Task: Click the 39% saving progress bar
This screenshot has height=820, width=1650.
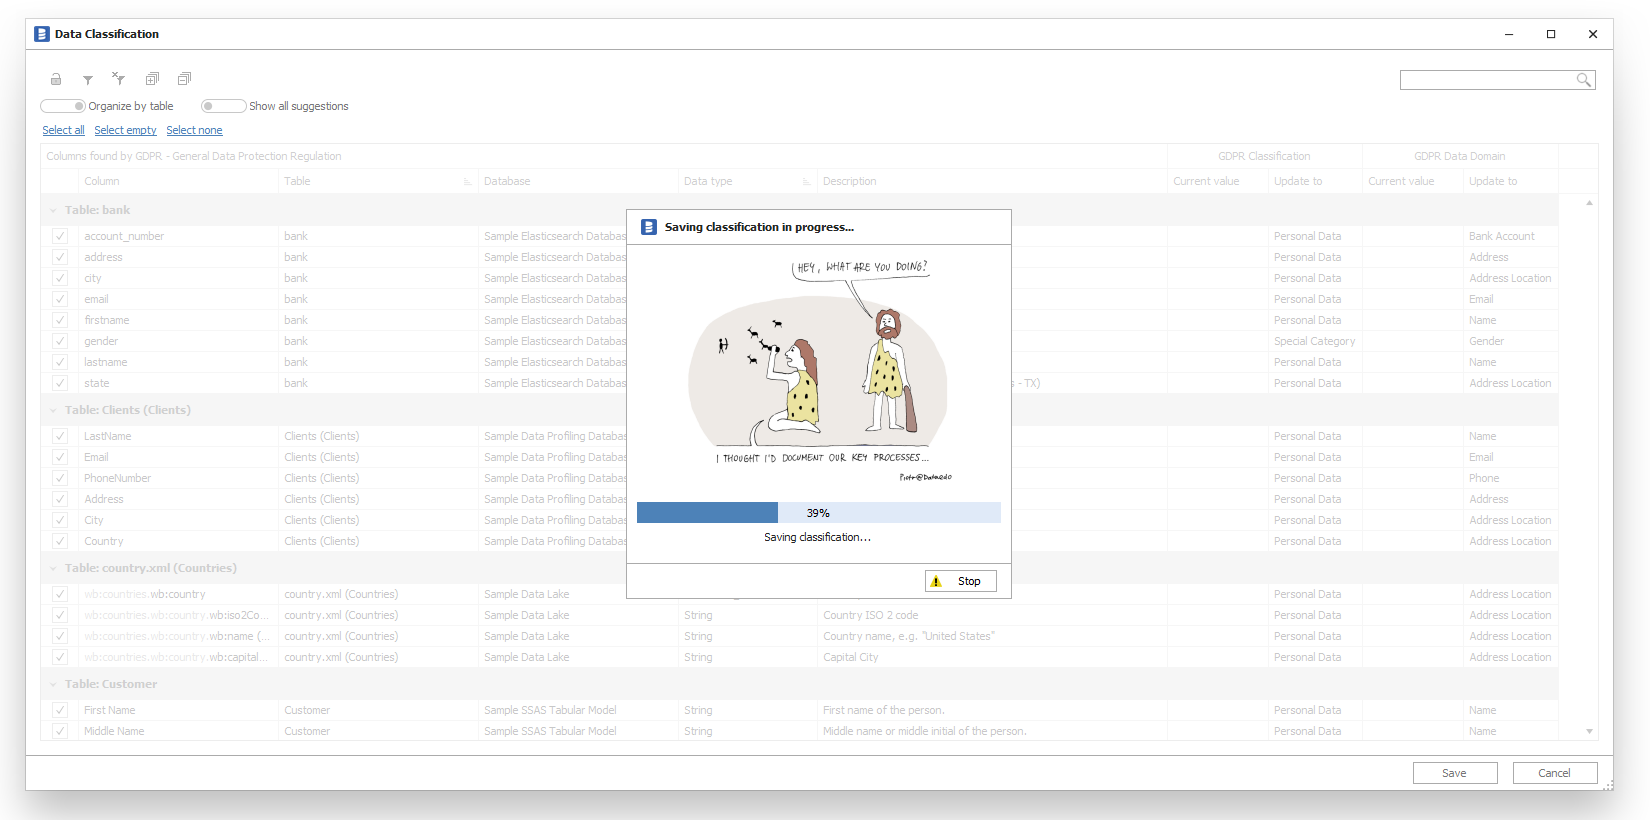Action: (818, 513)
